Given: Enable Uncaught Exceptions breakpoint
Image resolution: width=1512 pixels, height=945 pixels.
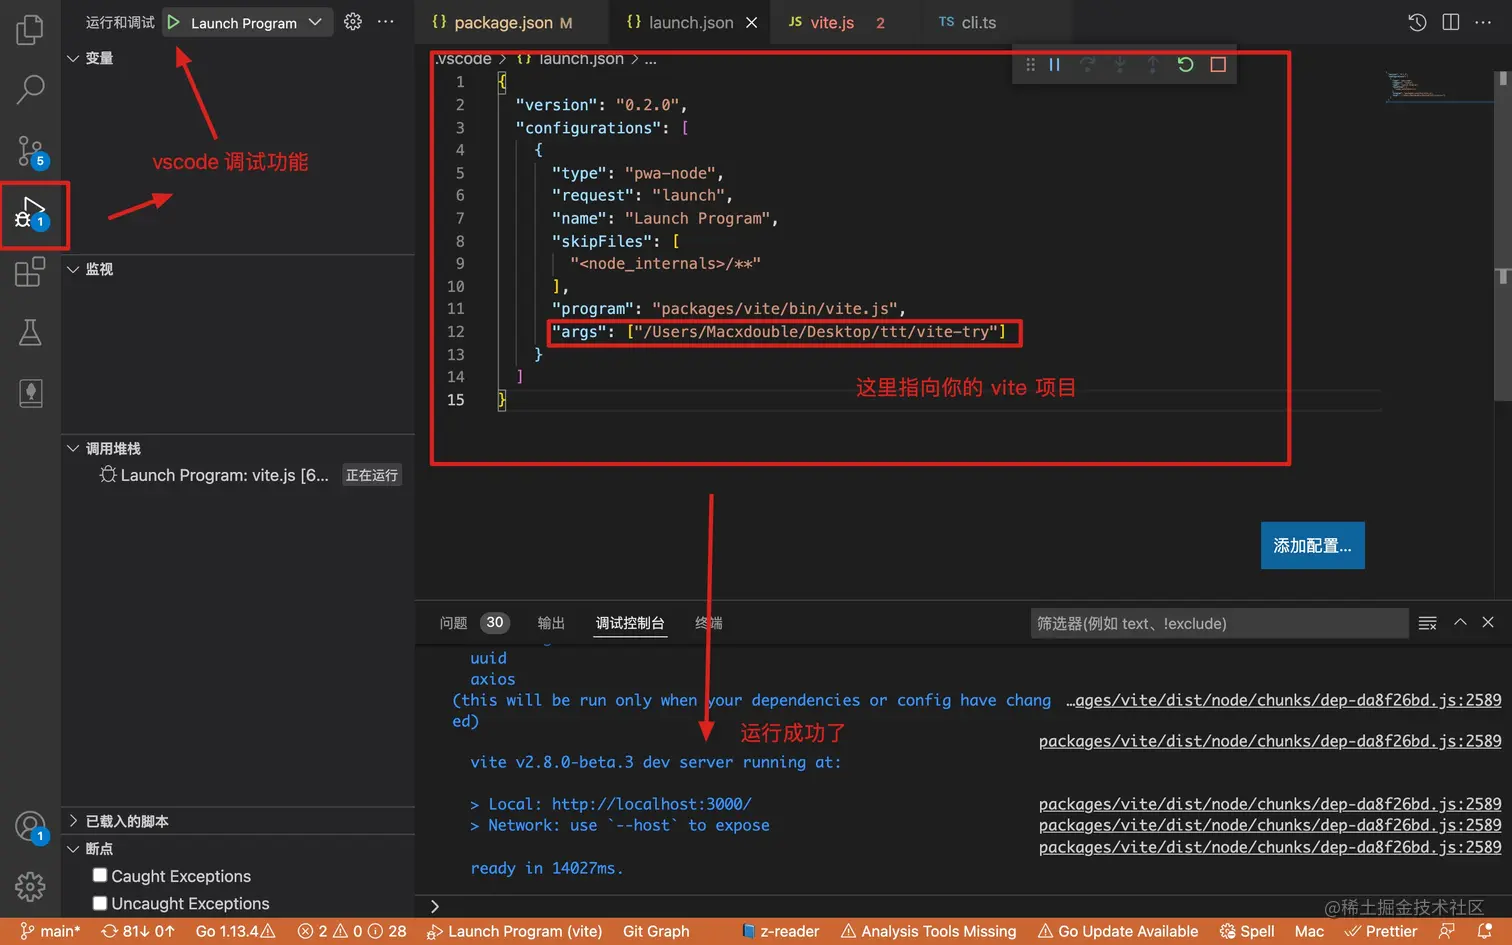Looking at the screenshot, I should [x=100, y=903].
